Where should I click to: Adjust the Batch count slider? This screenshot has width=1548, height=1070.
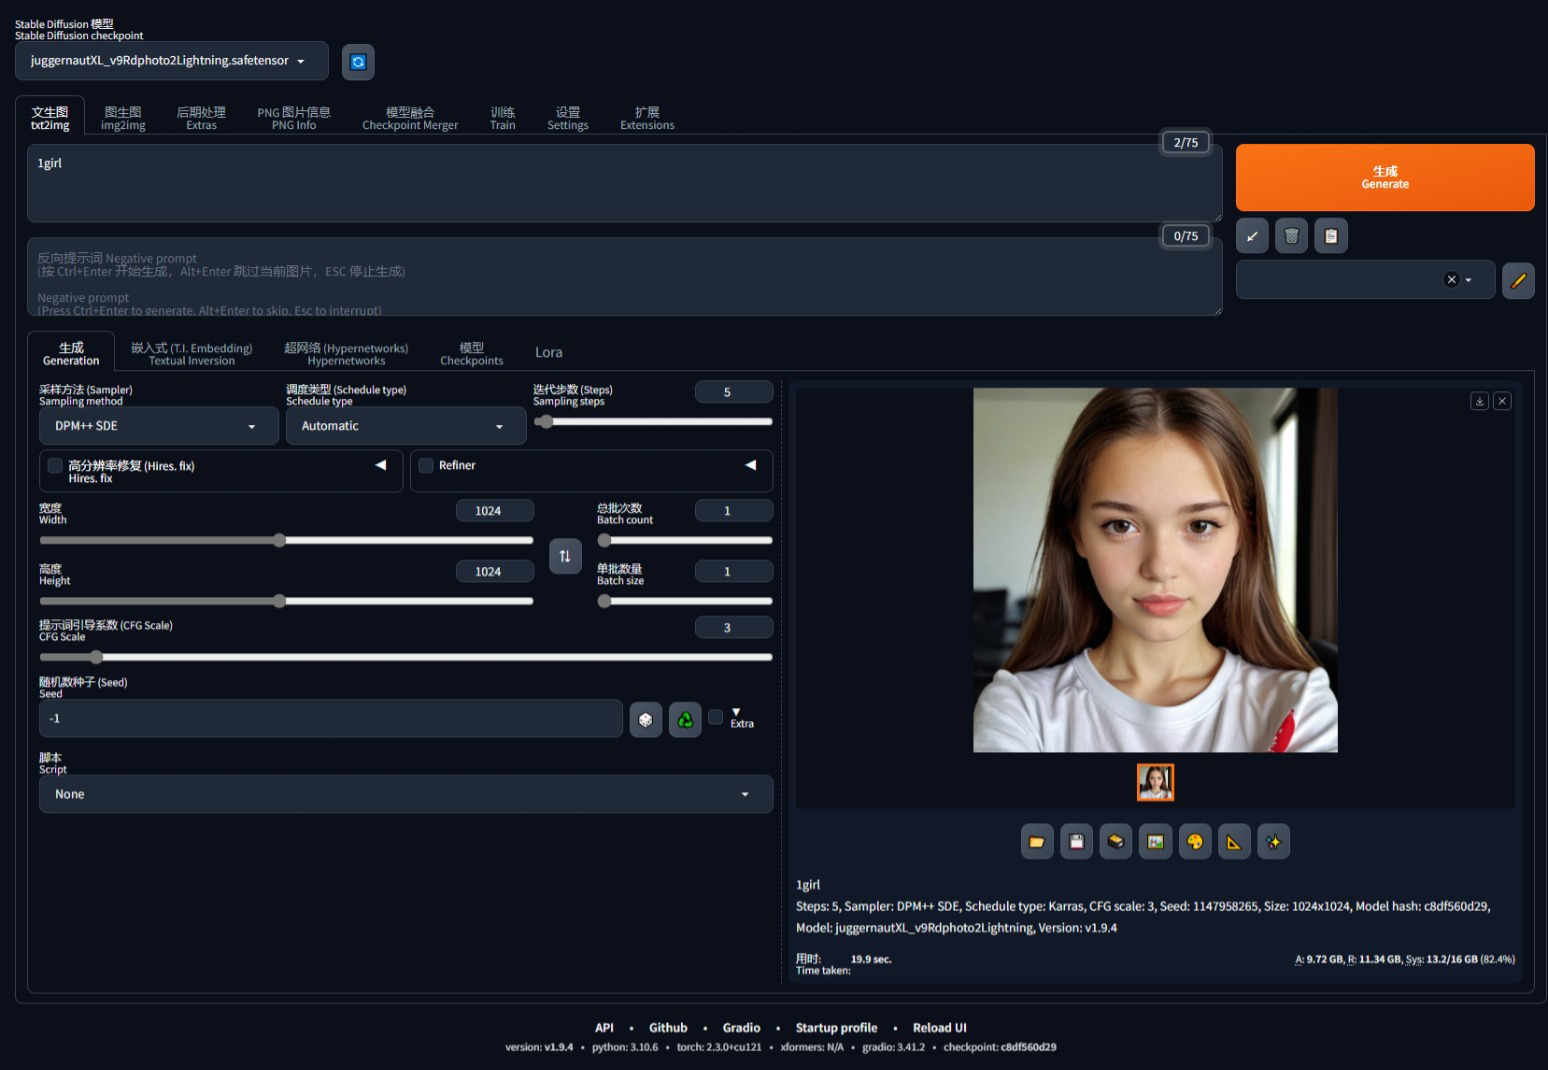click(685, 541)
